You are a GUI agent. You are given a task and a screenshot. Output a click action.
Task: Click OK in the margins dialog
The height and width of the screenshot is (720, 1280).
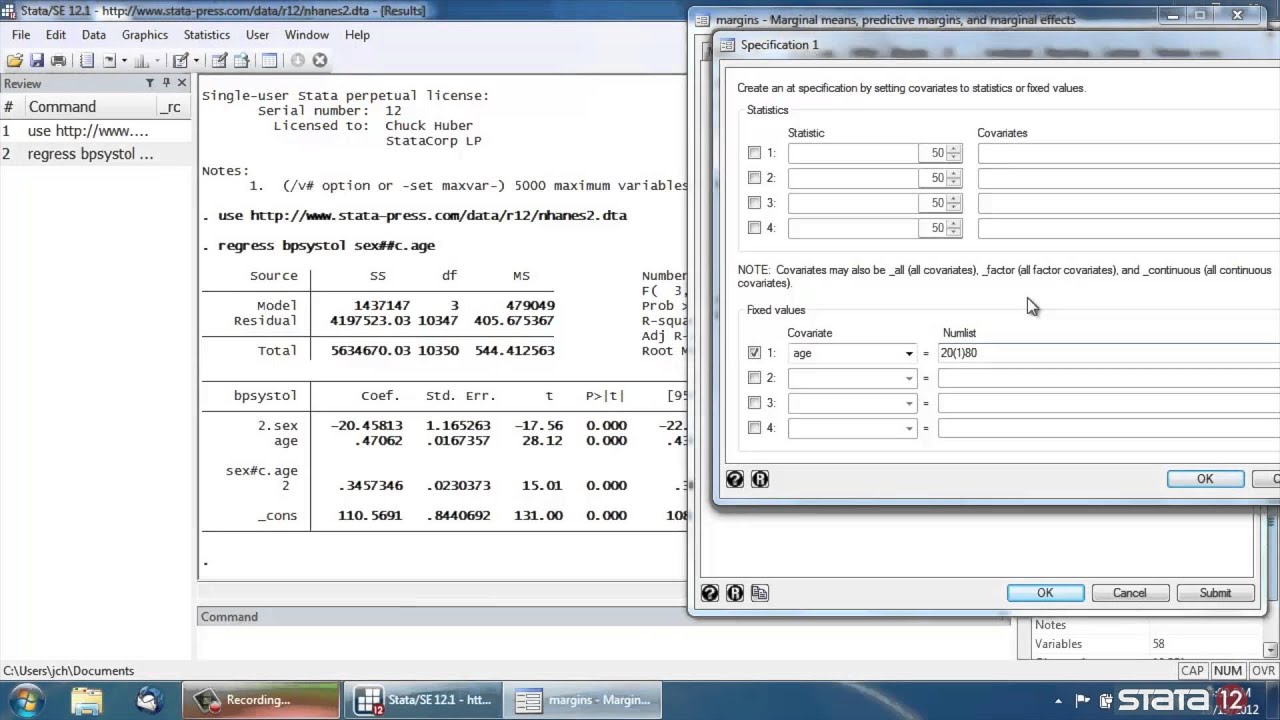(x=1045, y=592)
